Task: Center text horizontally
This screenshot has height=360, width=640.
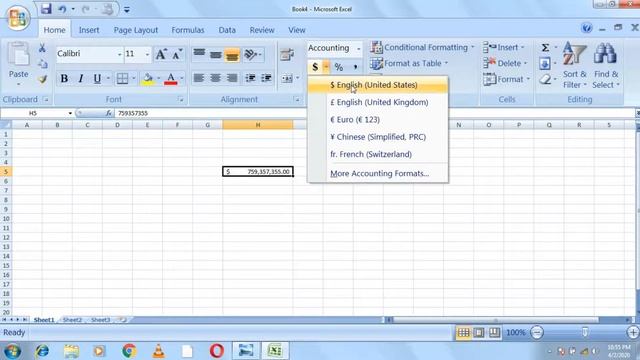Action: (x=216, y=78)
